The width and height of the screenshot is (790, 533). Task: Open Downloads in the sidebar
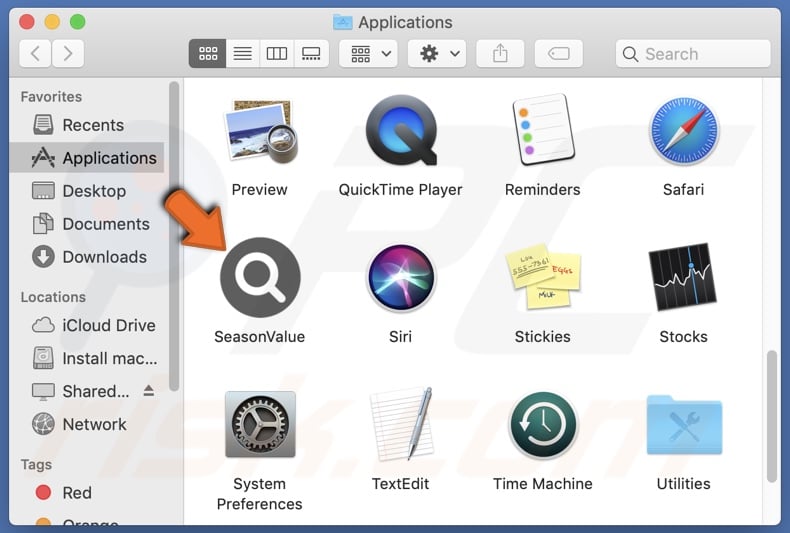(87, 257)
